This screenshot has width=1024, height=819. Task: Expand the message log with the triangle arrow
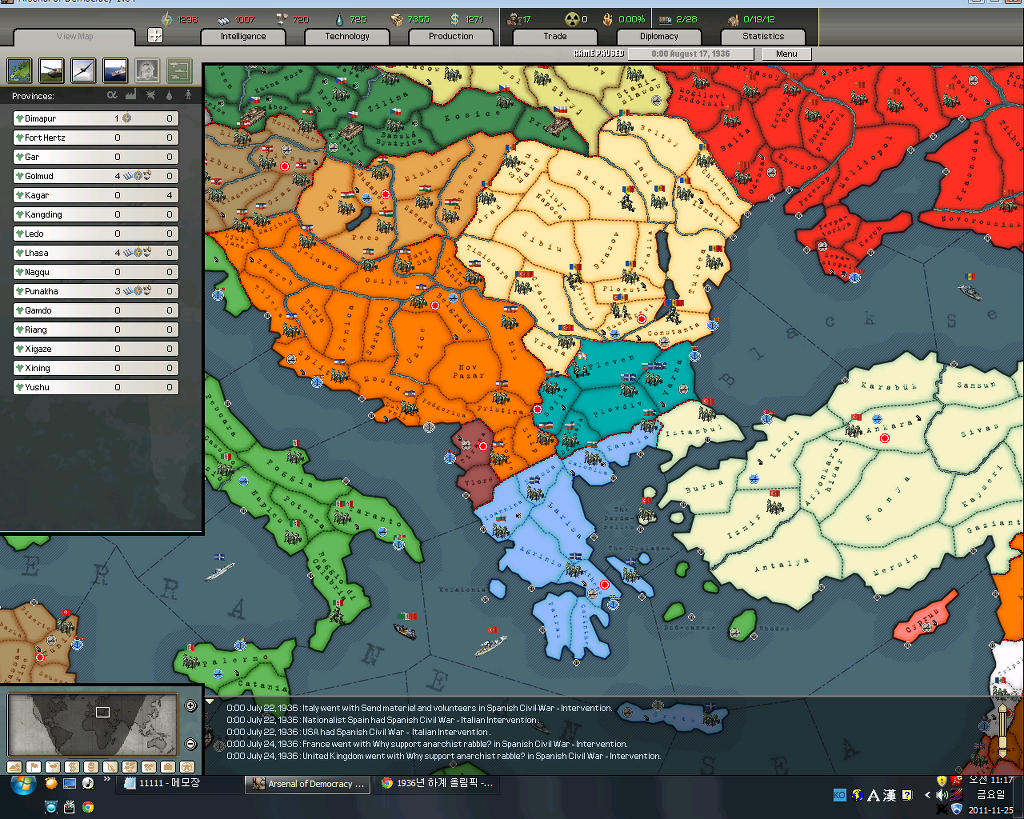(x=210, y=702)
